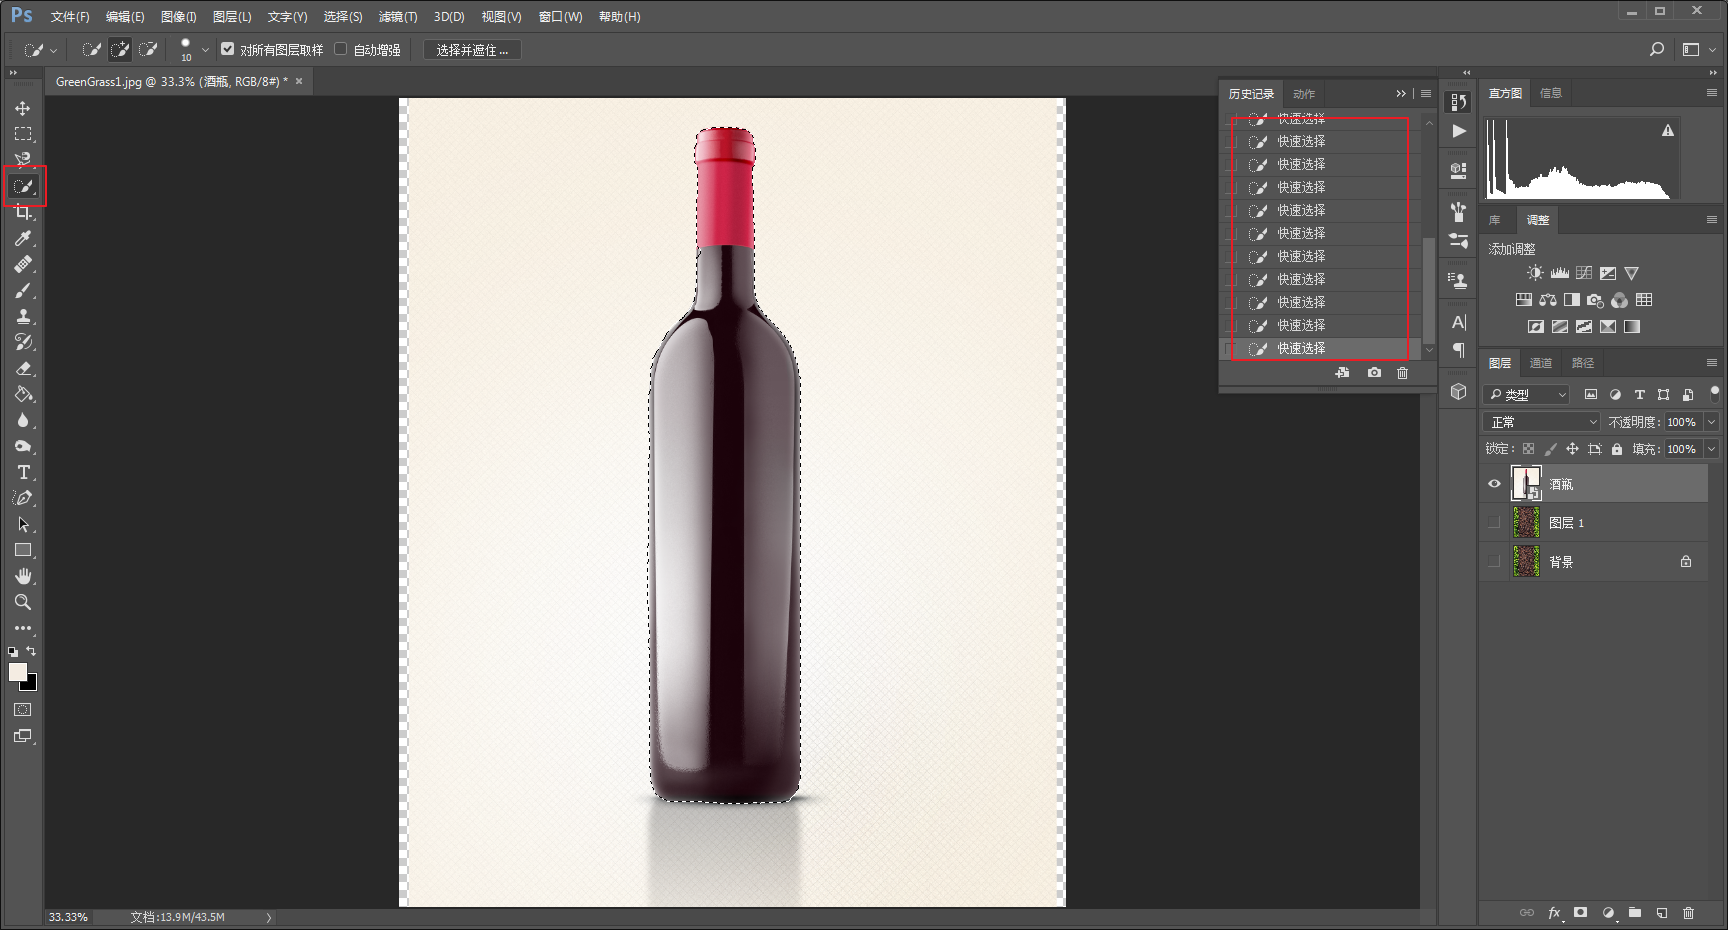
Task: Select the Rectangular Marquee tool
Action: pos(23,134)
